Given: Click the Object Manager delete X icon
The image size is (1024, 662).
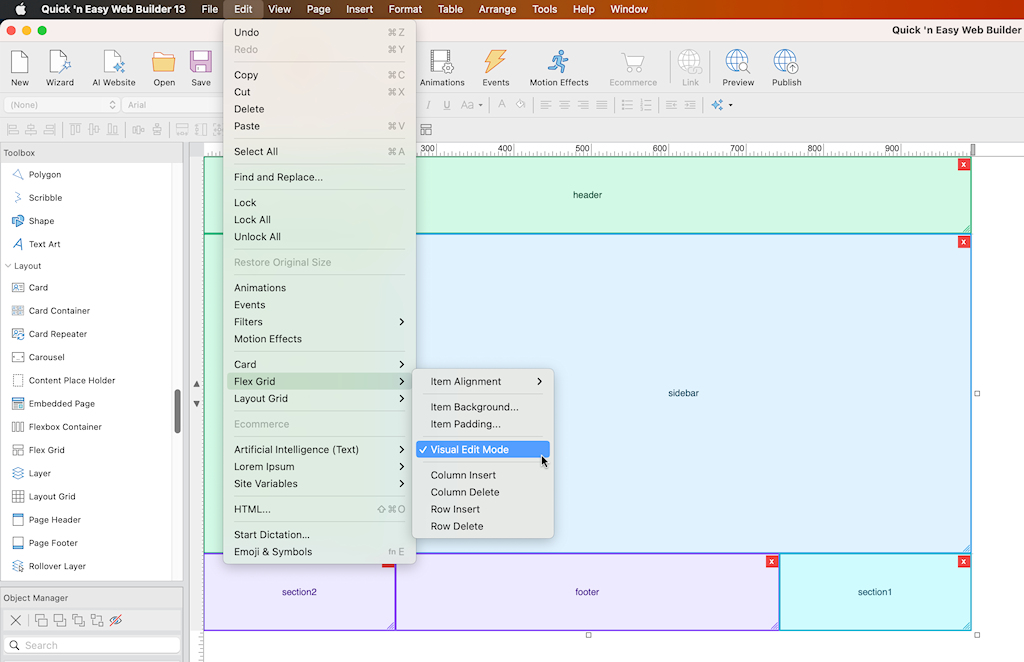Looking at the screenshot, I should coord(16,620).
